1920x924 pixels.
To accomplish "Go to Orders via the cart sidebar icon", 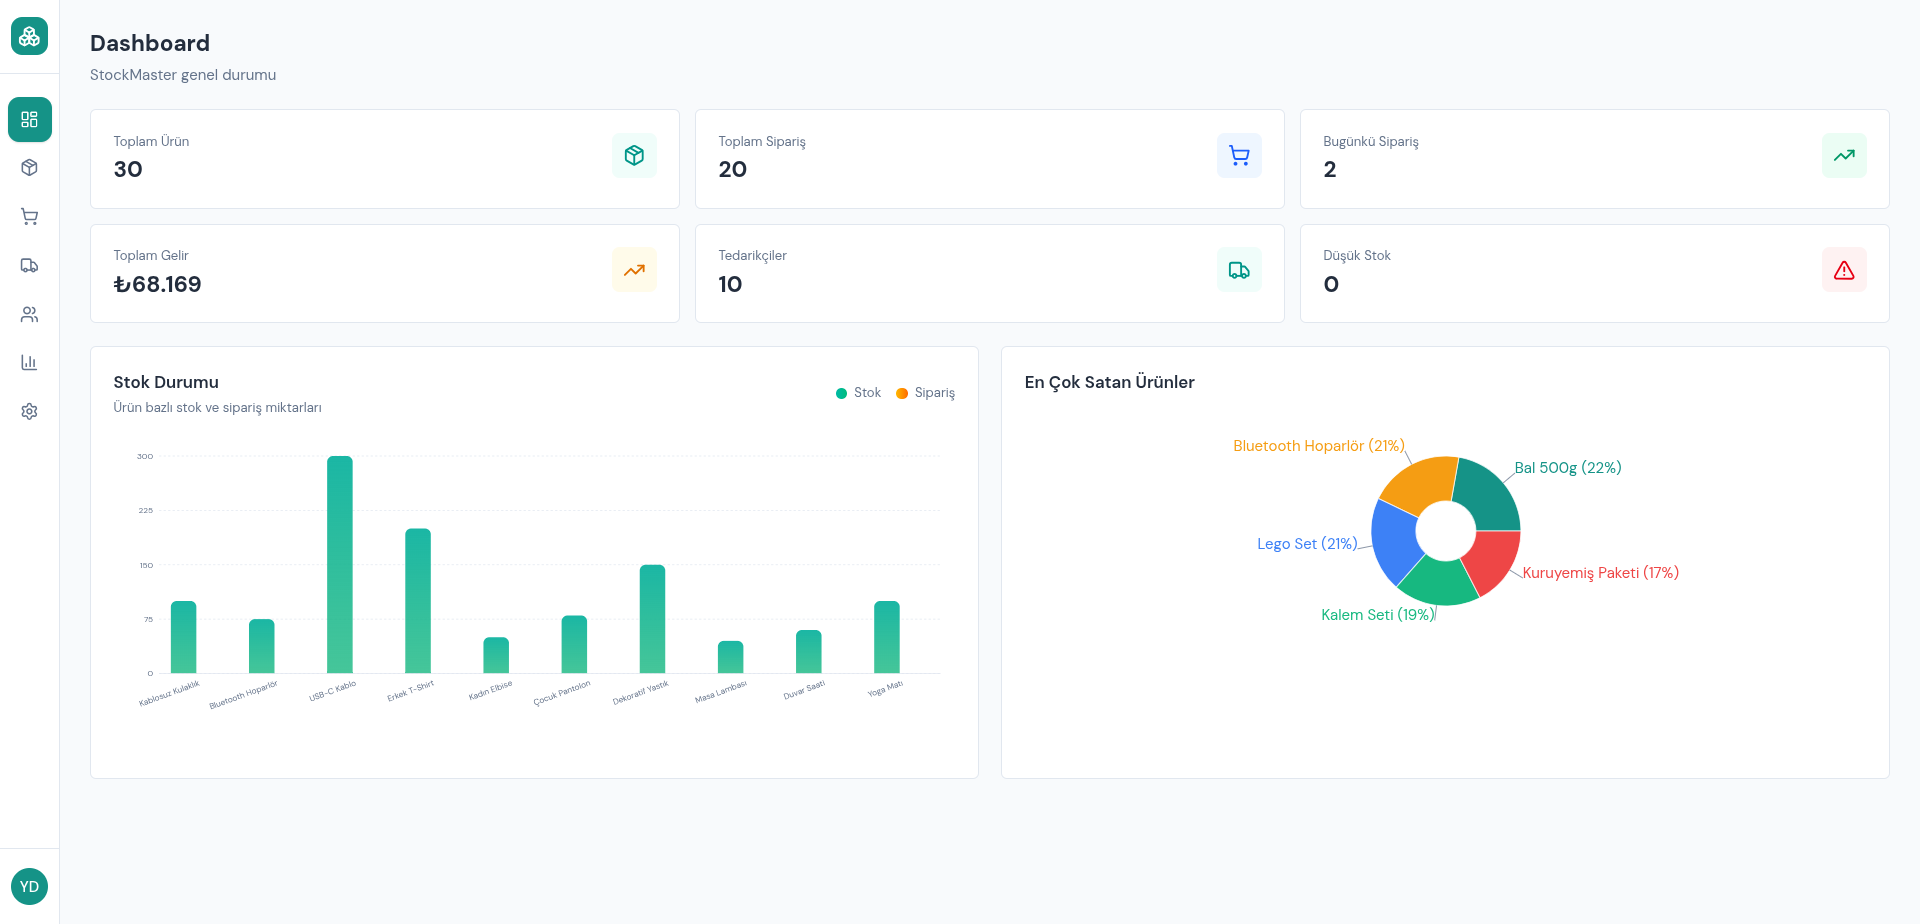I will [29, 217].
